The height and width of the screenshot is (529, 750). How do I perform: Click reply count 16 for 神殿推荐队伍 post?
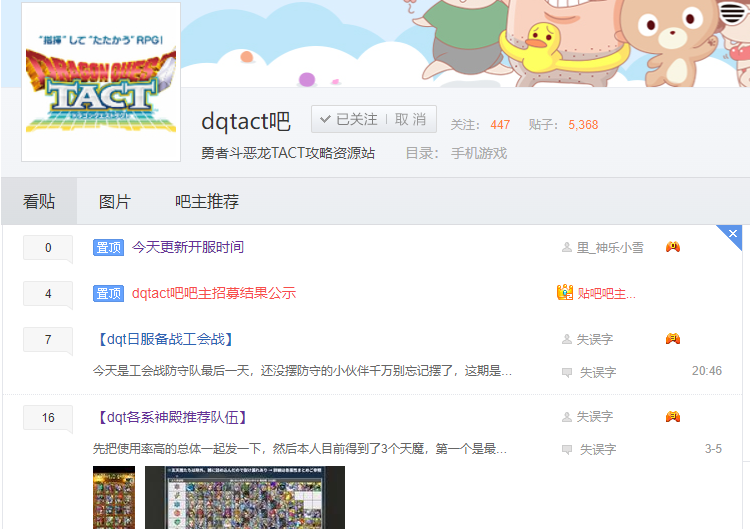48,418
